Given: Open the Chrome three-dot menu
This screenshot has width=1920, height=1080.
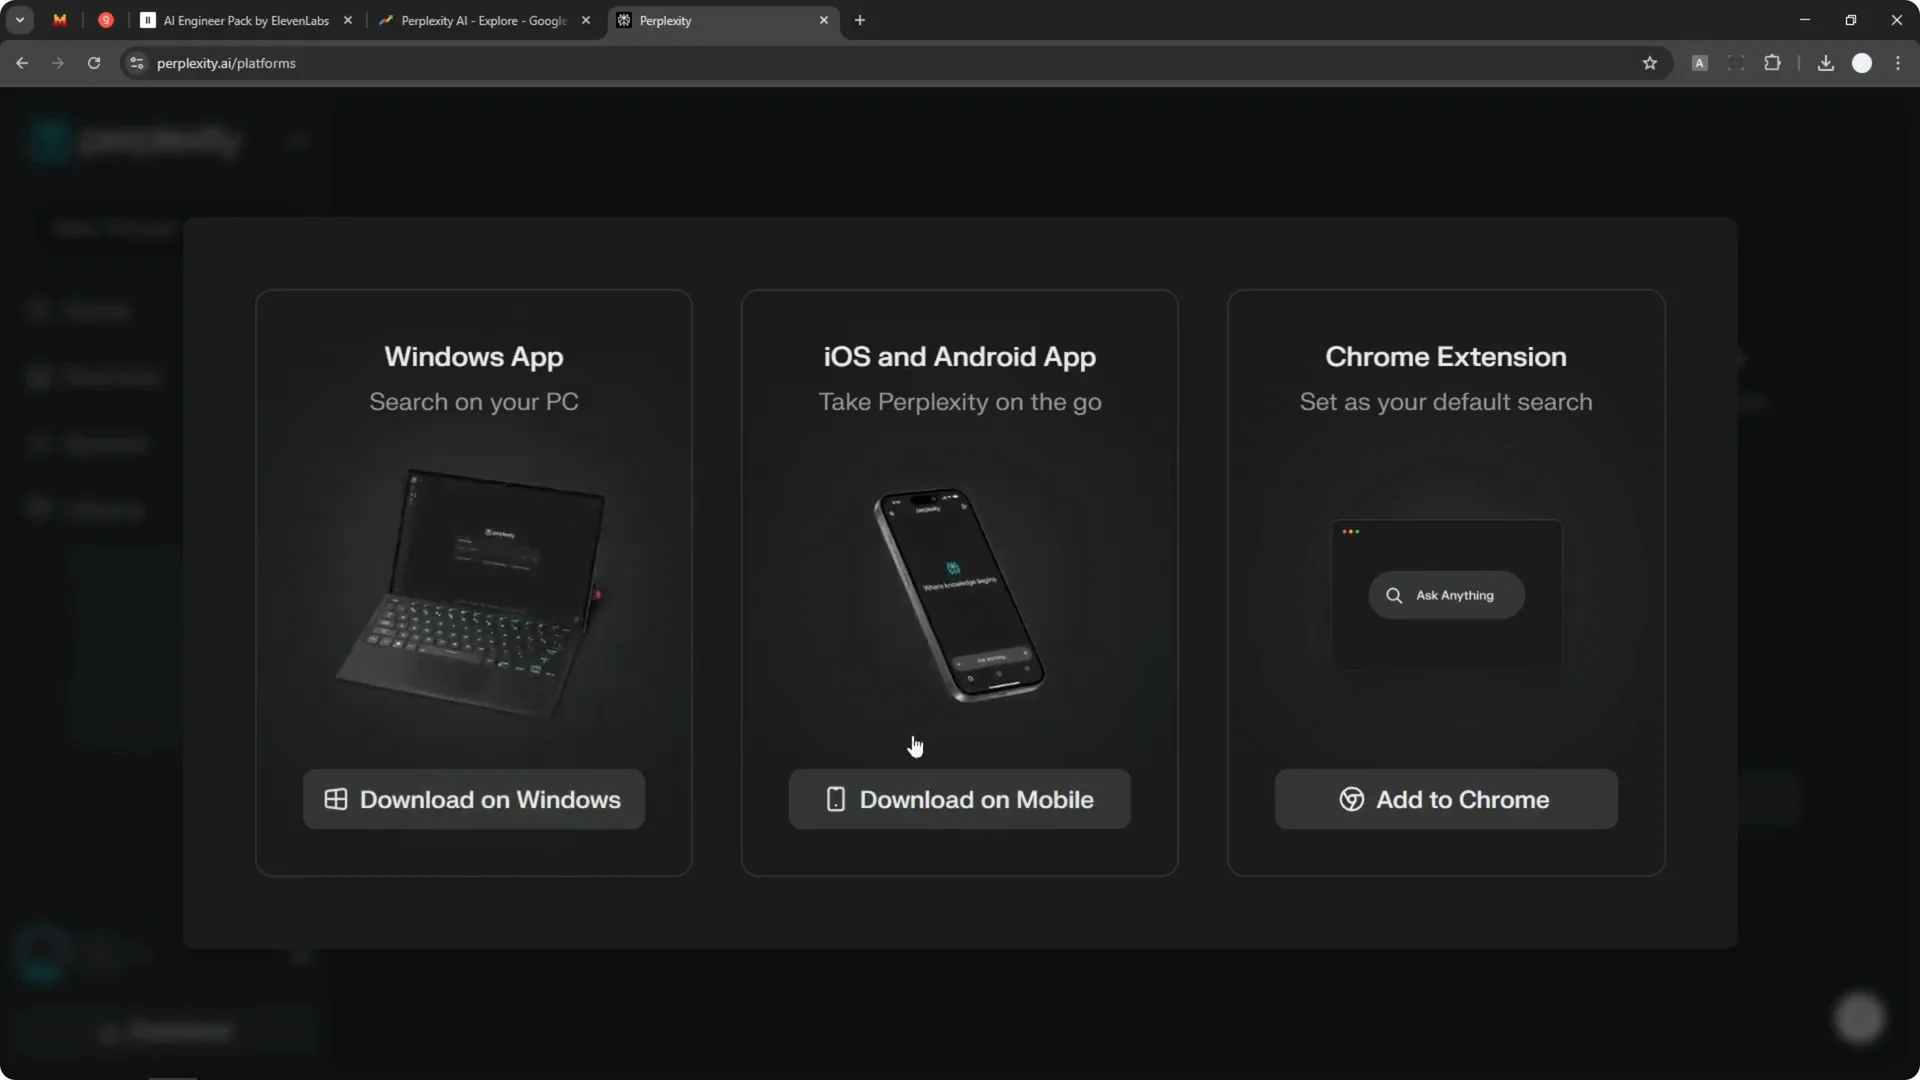Looking at the screenshot, I should tap(1899, 63).
